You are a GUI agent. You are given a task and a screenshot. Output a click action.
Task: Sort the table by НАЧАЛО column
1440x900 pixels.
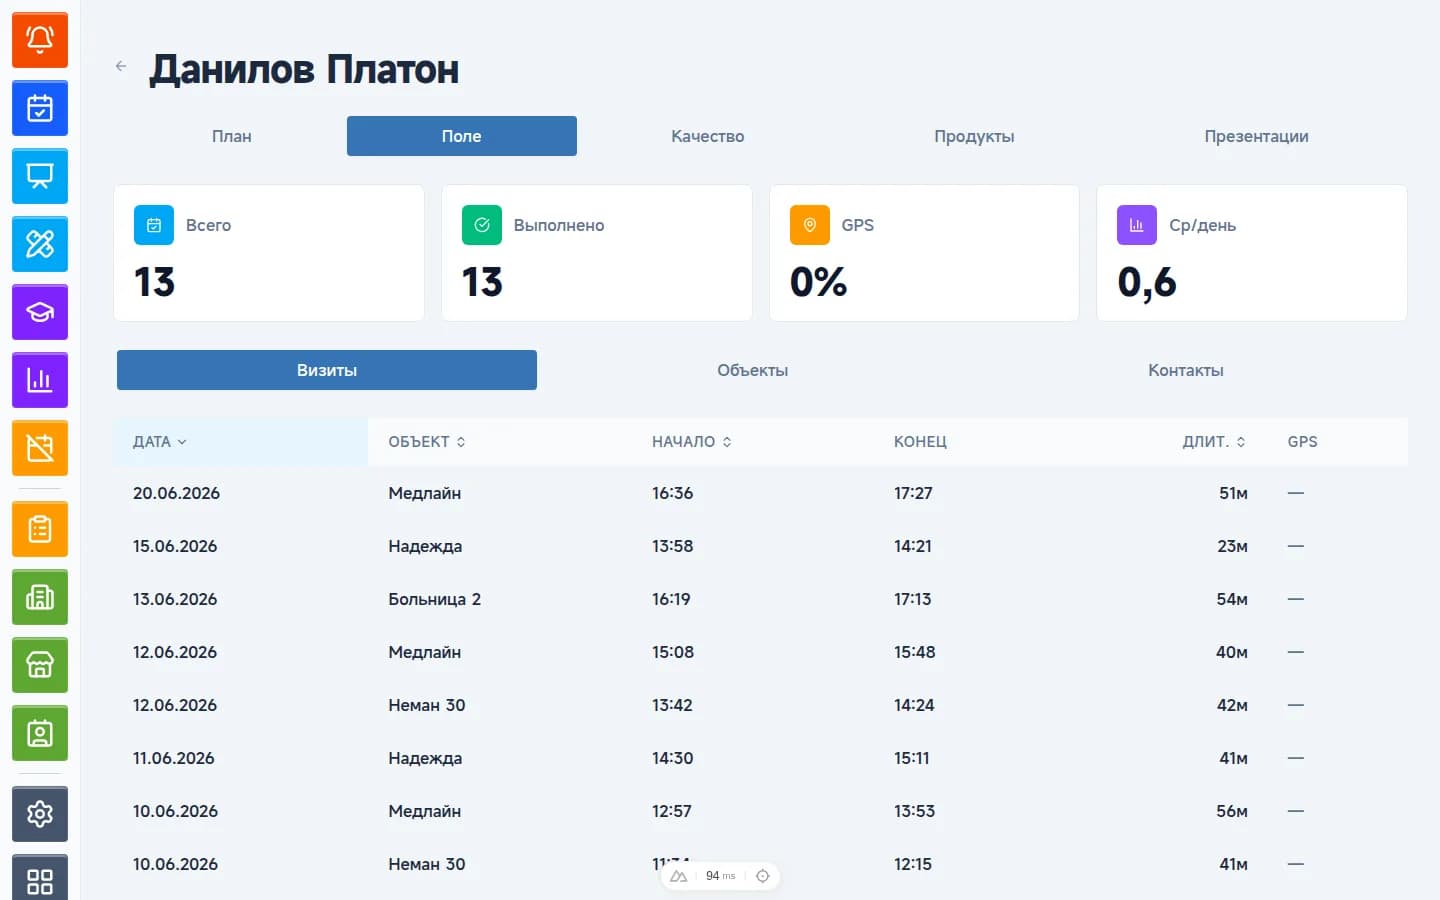click(x=692, y=442)
